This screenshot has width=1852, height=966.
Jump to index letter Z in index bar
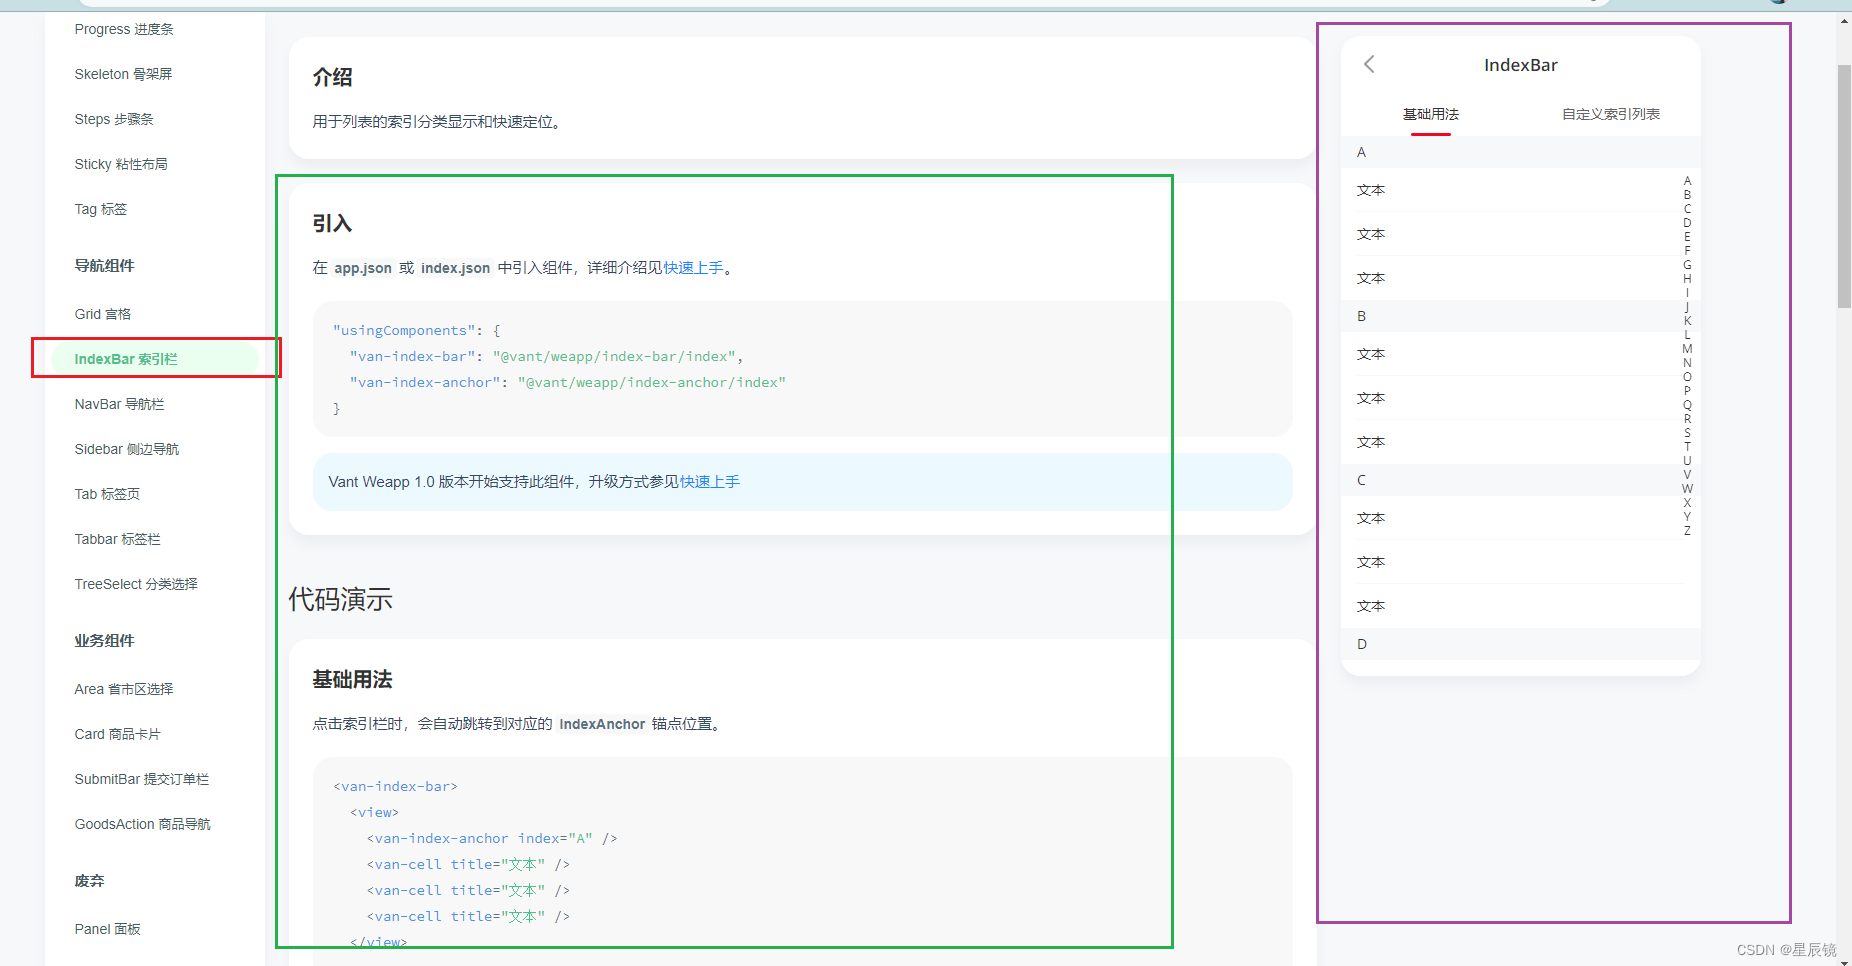click(x=1687, y=531)
